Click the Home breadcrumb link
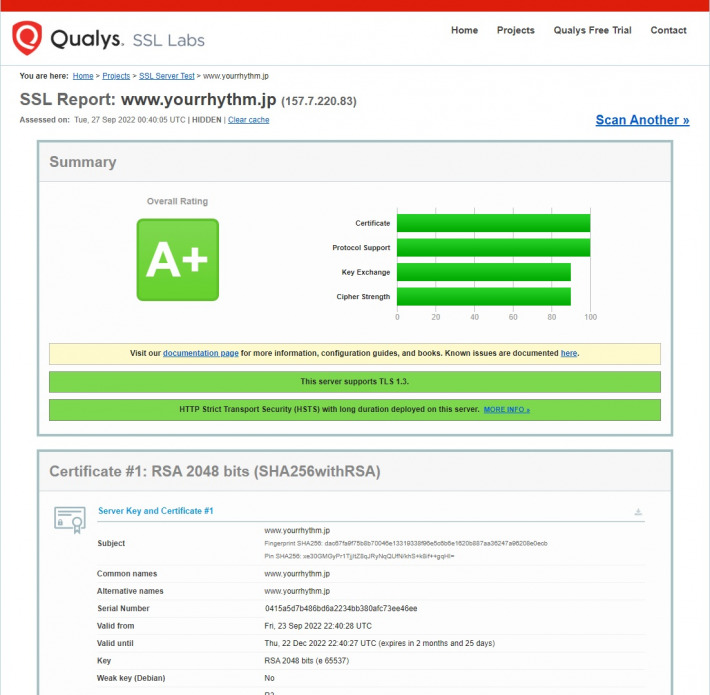Viewport: 710px width, 695px height. tap(83, 76)
